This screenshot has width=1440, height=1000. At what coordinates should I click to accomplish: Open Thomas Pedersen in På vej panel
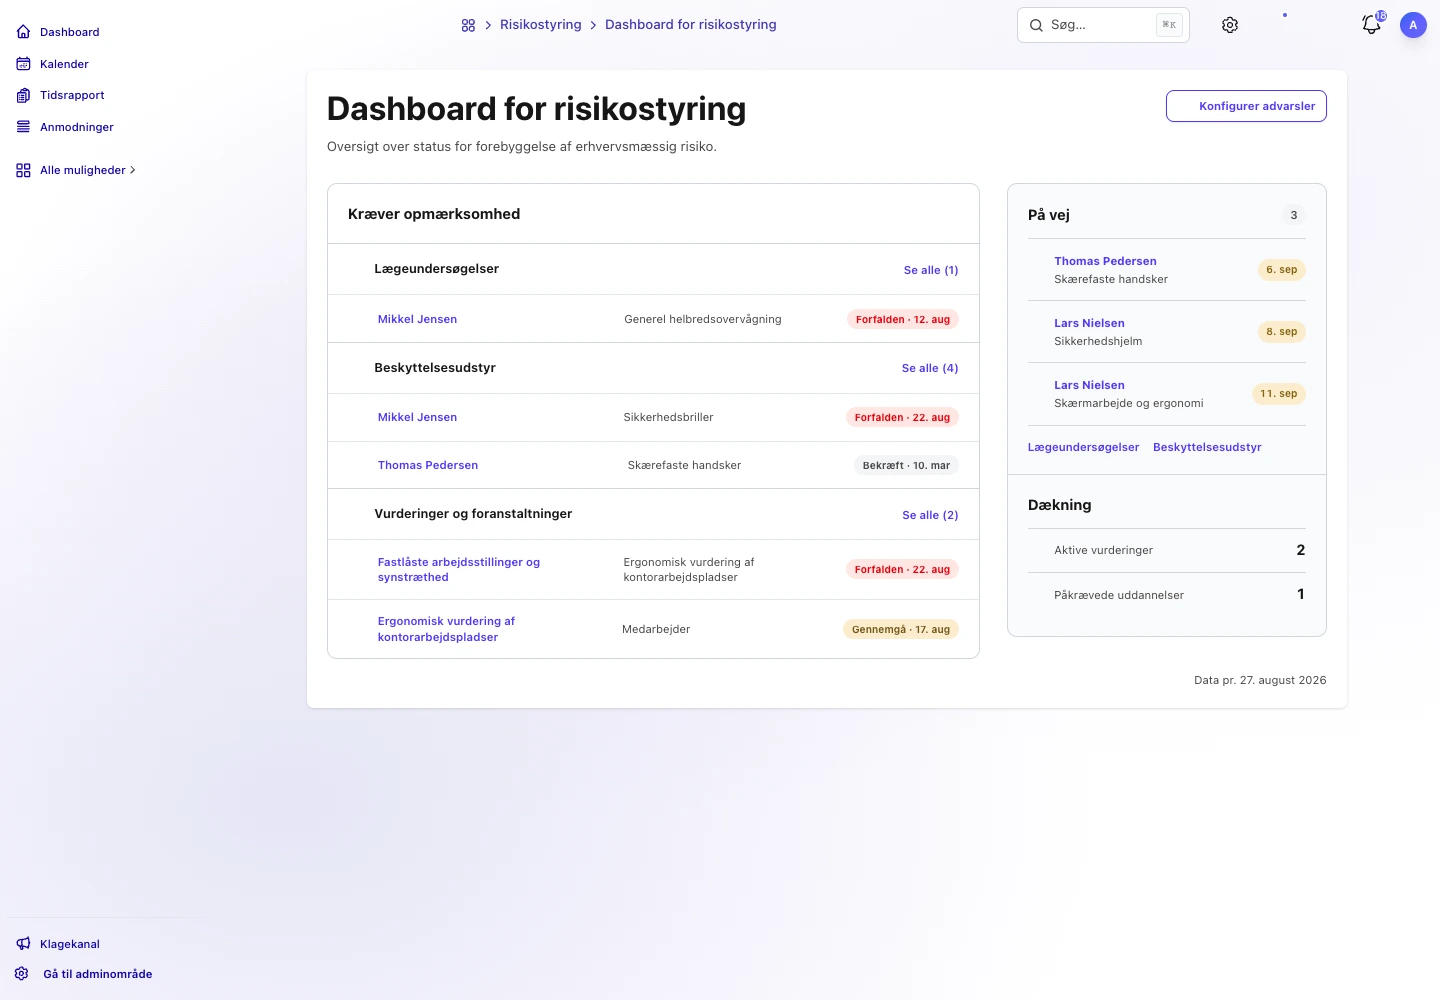(x=1105, y=261)
